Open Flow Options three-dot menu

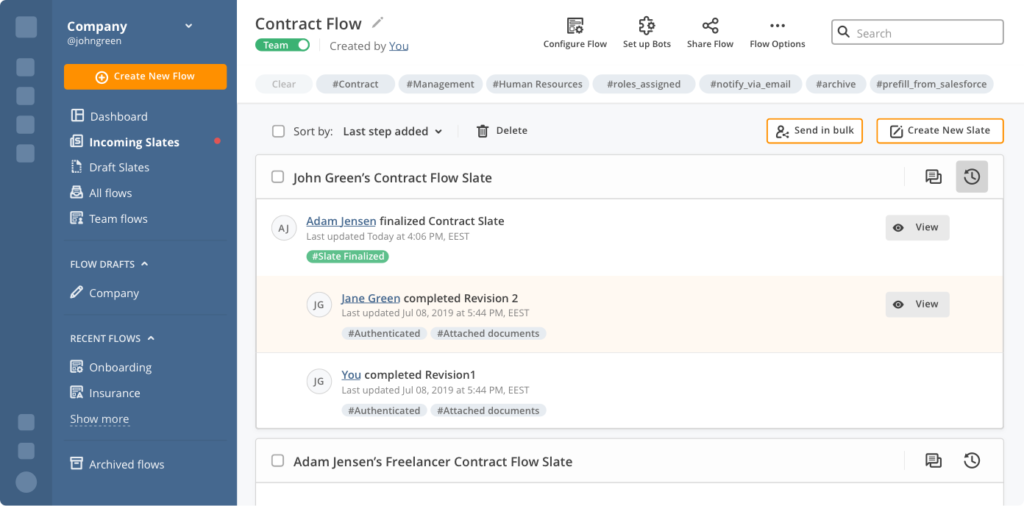(777, 26)
